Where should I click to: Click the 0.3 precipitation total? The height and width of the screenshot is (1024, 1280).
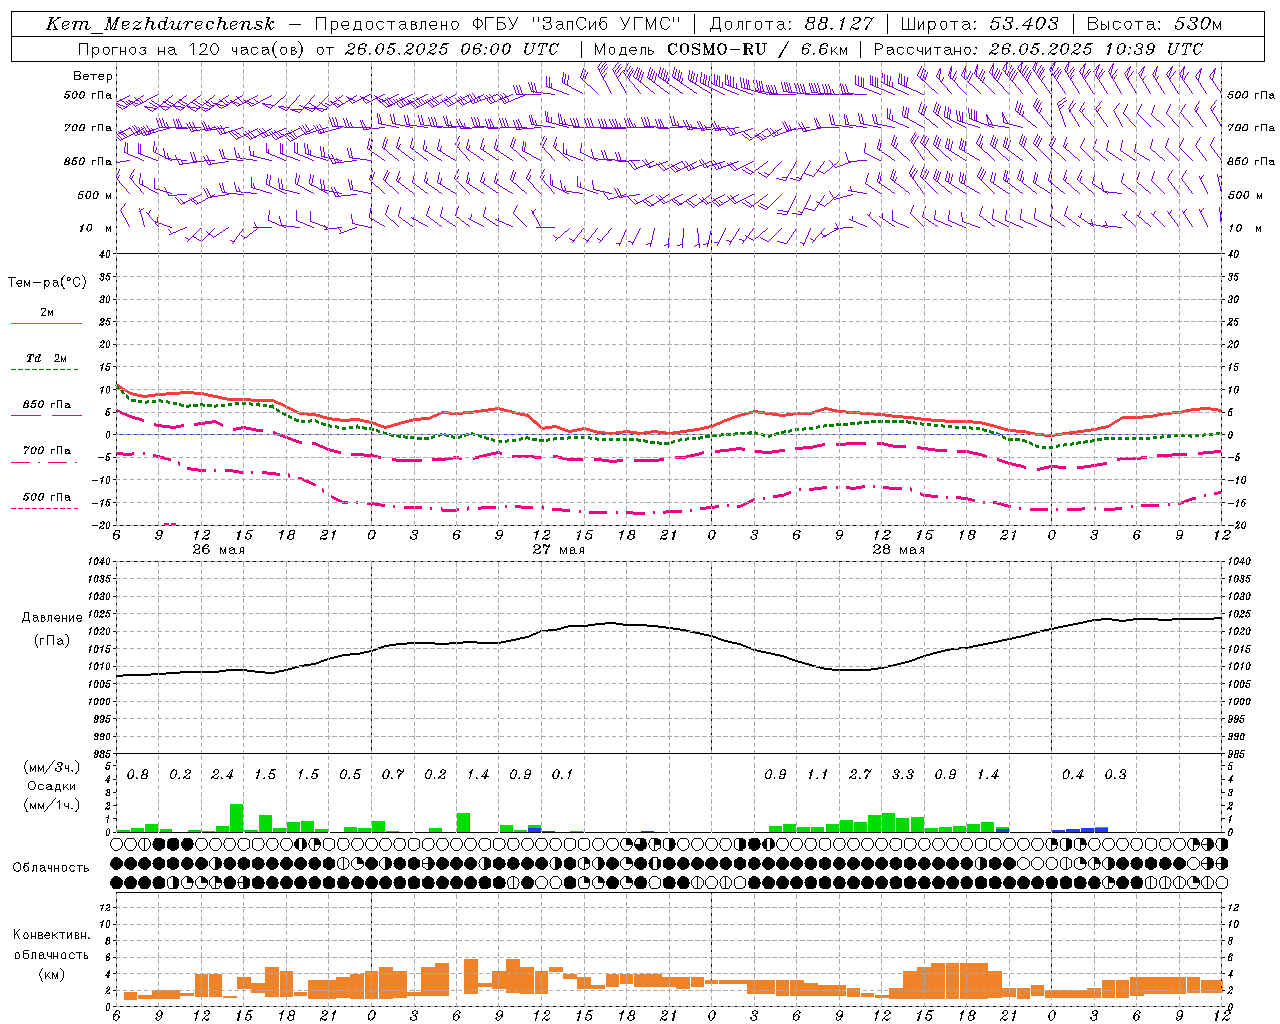coord(1115,775)
